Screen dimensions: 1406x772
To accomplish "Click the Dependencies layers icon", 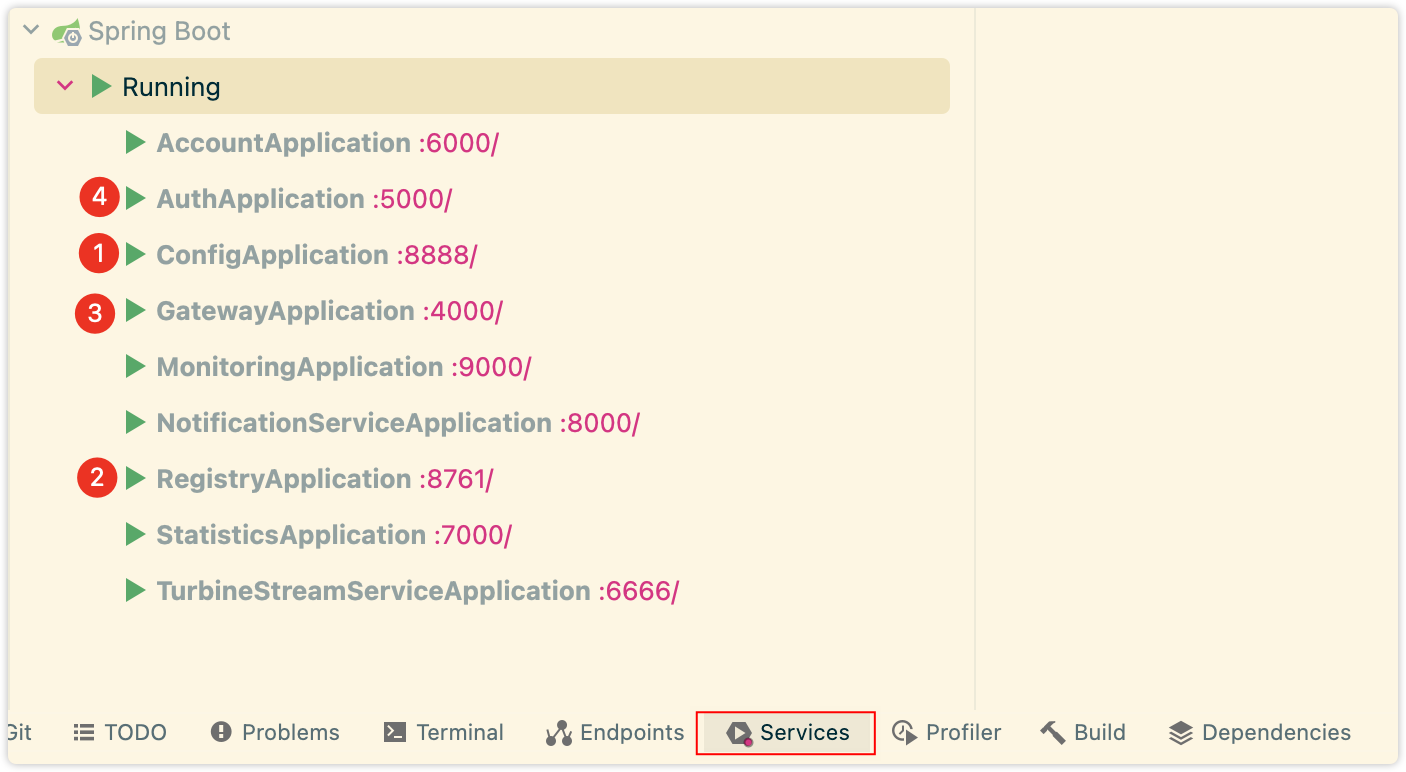I will (x=1181, y=733).
